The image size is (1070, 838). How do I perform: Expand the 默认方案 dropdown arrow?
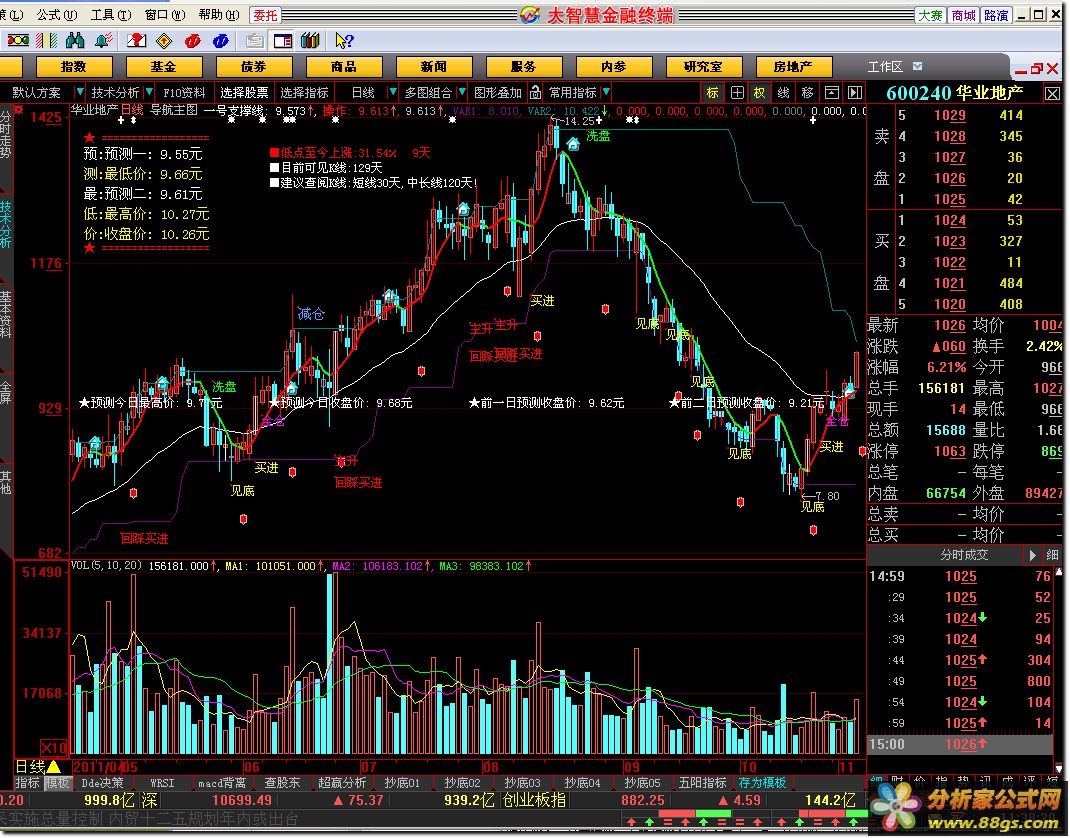pyautogui.click(x=80, y=92)
